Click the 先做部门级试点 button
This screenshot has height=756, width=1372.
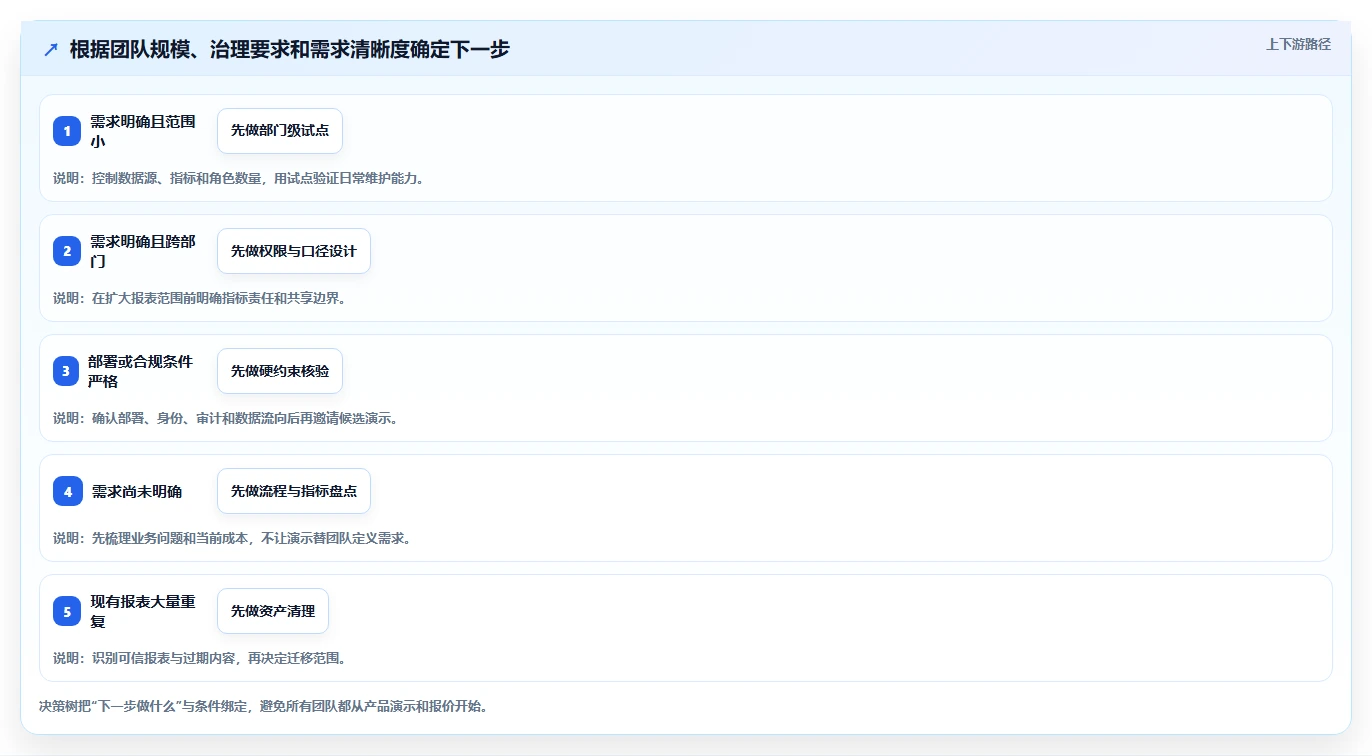pos(280,131)
